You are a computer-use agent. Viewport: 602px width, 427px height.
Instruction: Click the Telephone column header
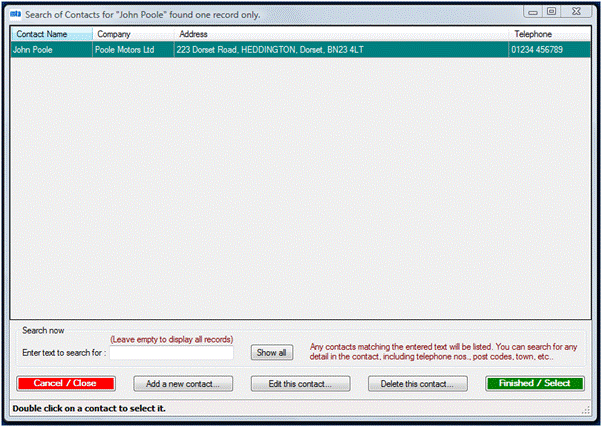(x=548, y=34)
